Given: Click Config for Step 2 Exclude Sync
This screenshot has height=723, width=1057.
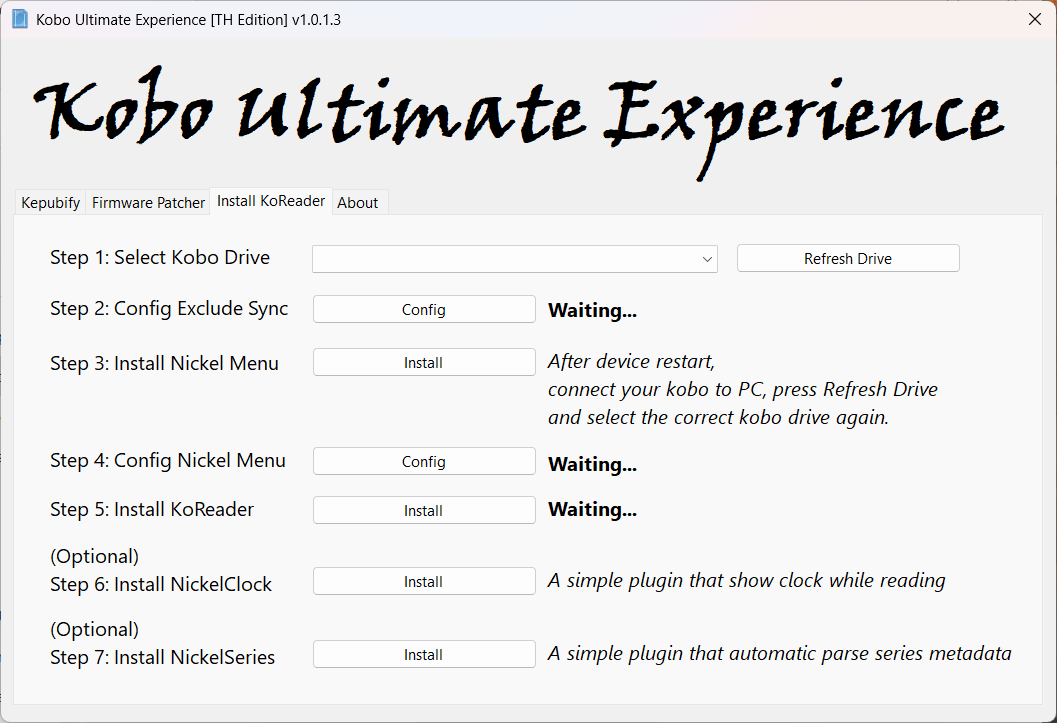Looking at the screenshot, I should 424,309.
